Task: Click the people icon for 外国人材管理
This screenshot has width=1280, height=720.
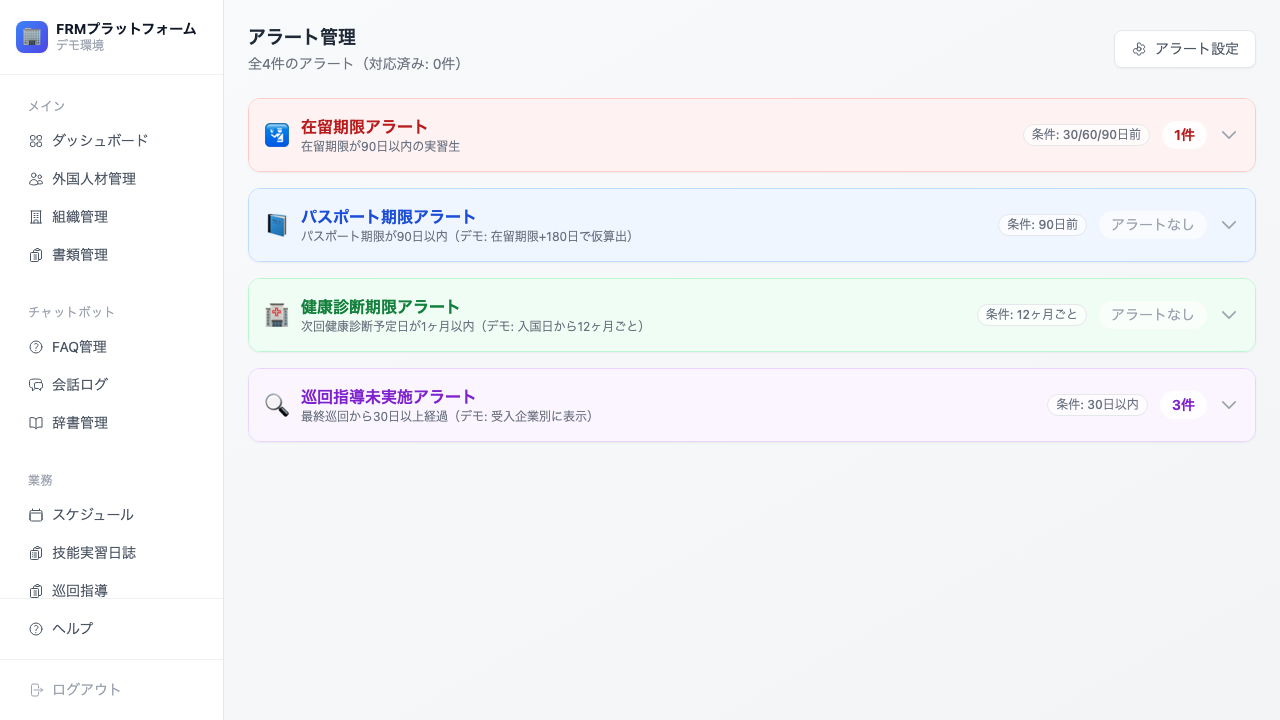Action: [36, 179]
